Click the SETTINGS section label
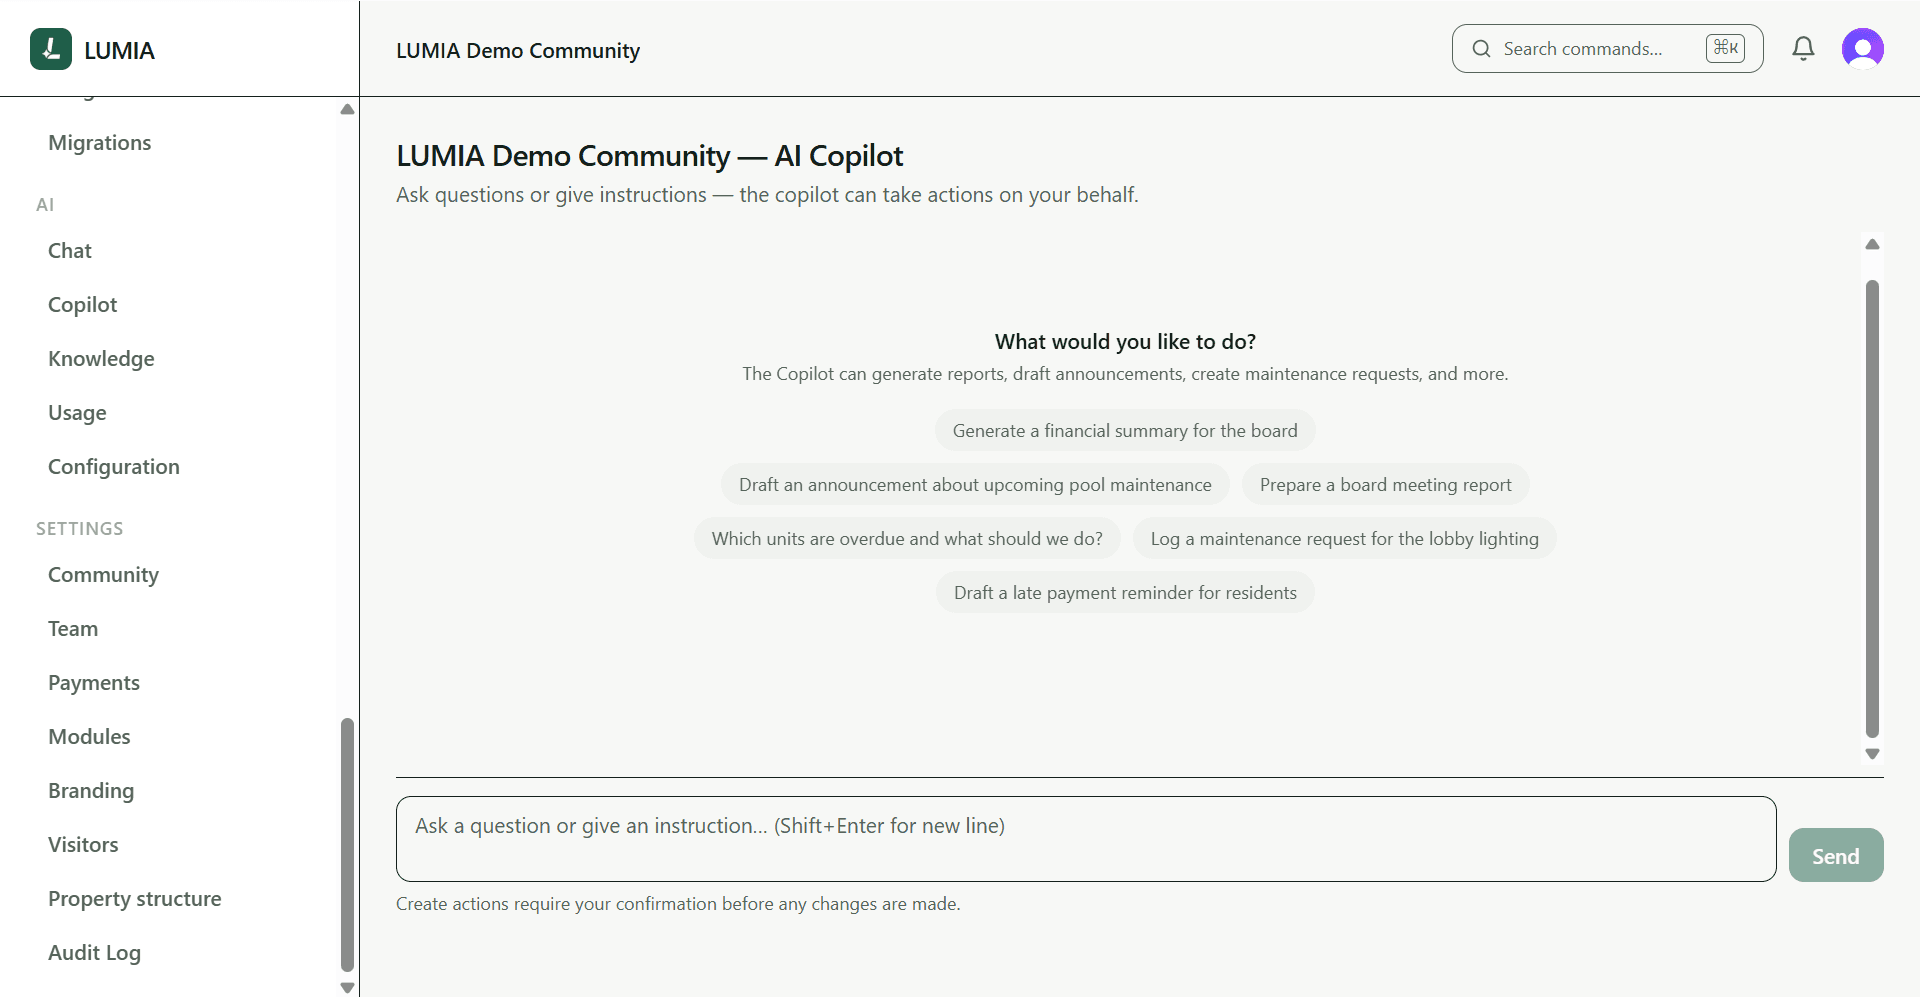1920x997 pixels. pyautogui.click(x=80, y=529)
